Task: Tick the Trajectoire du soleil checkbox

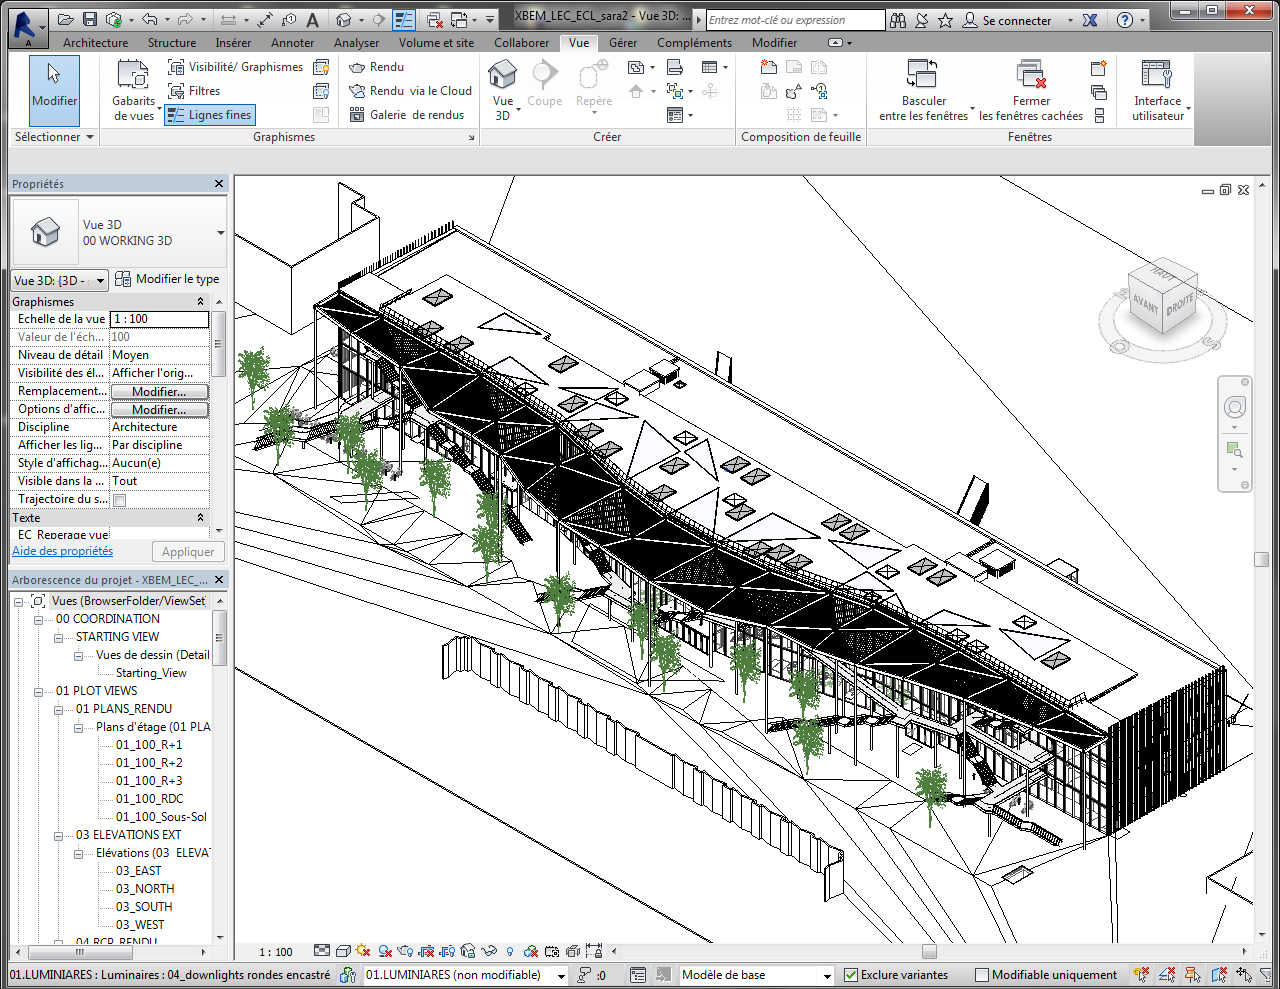Action: pos(120,500)
